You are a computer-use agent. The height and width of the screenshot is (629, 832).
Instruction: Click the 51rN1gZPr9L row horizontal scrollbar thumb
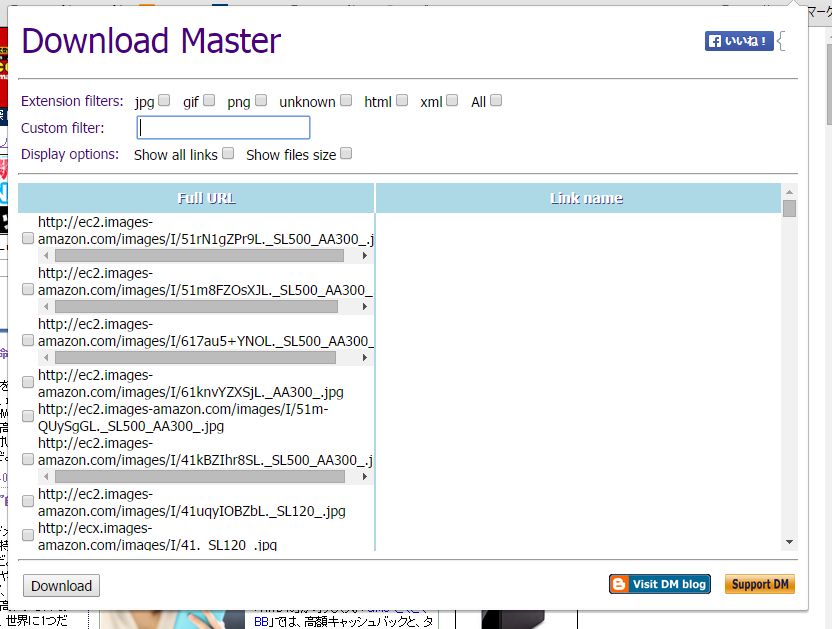(200, 256)
